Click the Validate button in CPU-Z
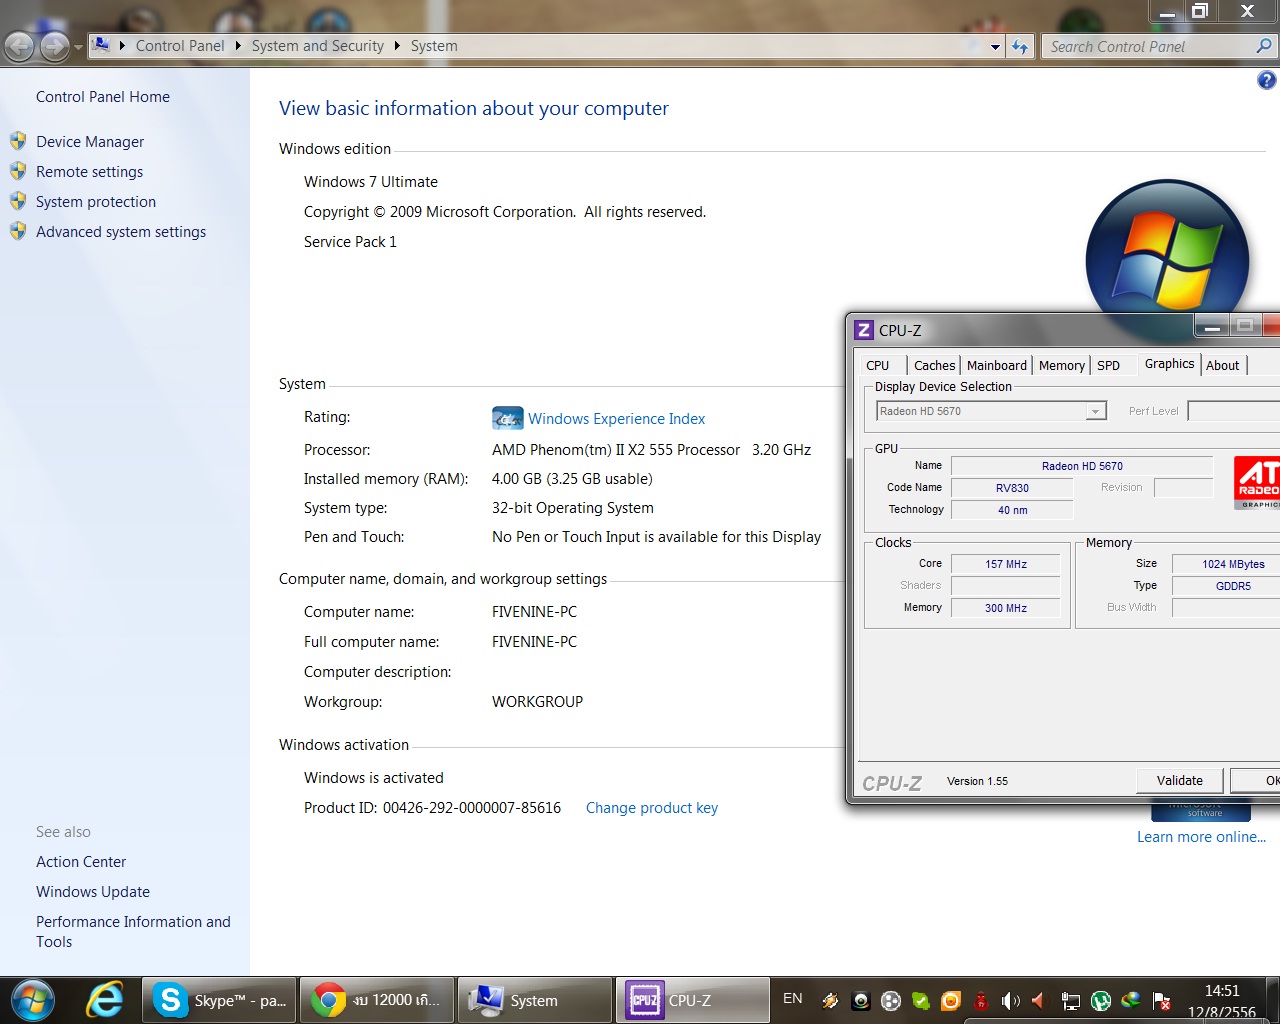Screen dimensions: 1280x1024 (1180, 780)
